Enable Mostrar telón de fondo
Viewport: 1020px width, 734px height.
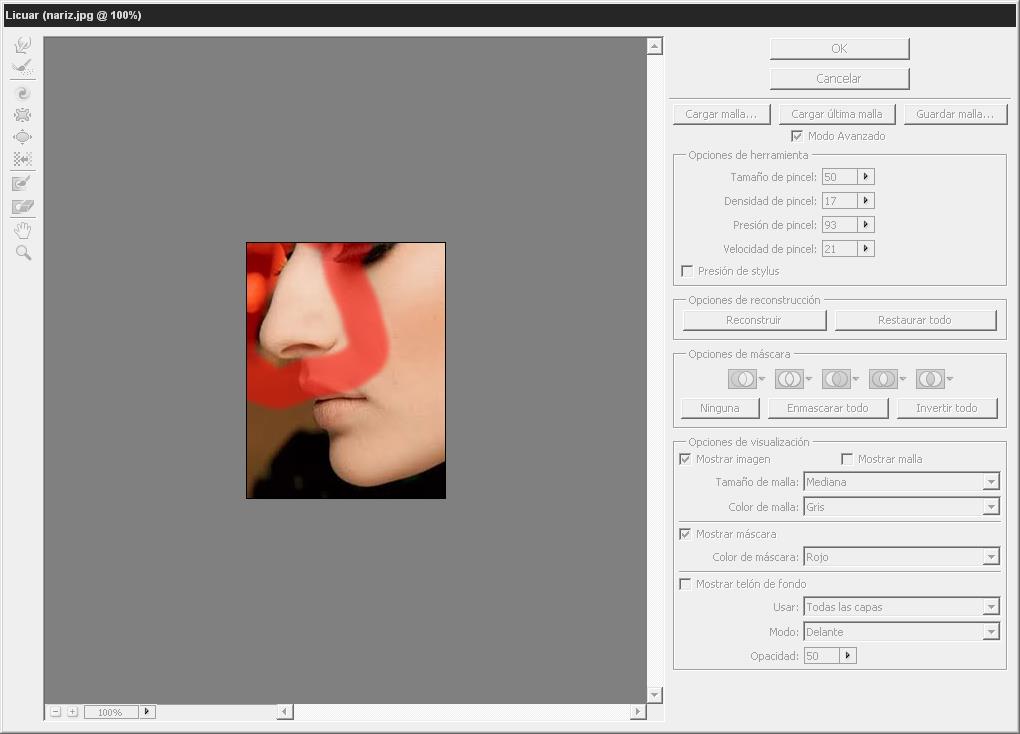pyautogui.click(x=685, y=584)
